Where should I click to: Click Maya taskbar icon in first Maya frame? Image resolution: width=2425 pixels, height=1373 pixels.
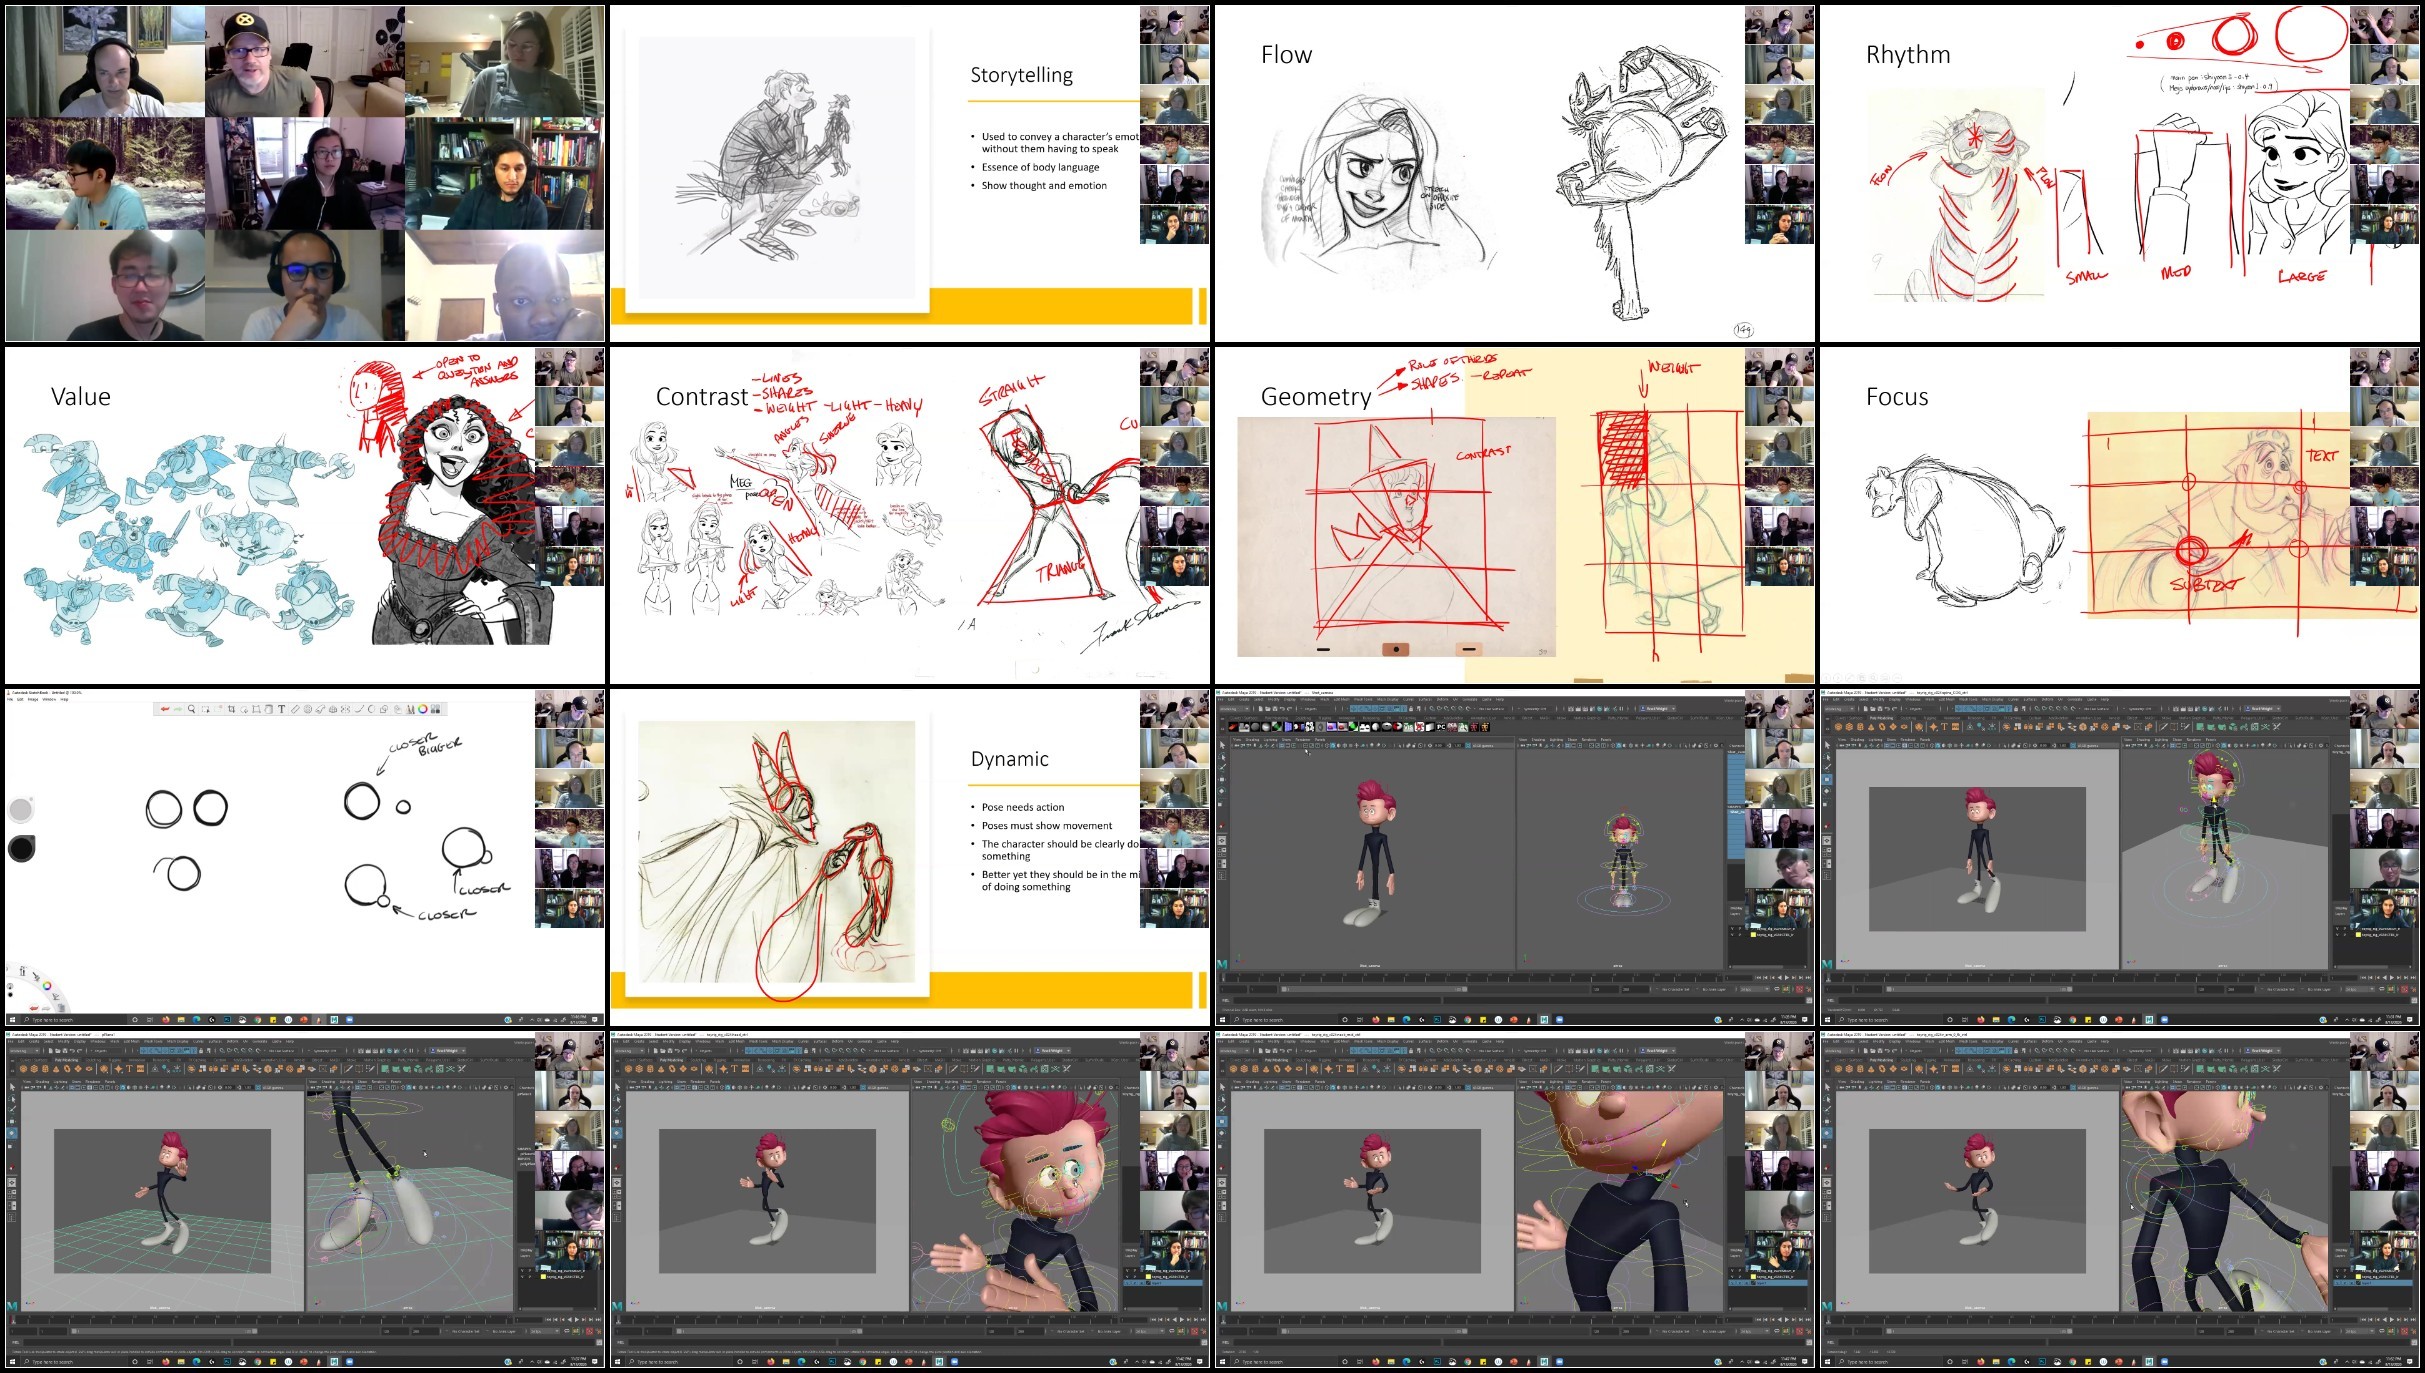point(1544,1020)
